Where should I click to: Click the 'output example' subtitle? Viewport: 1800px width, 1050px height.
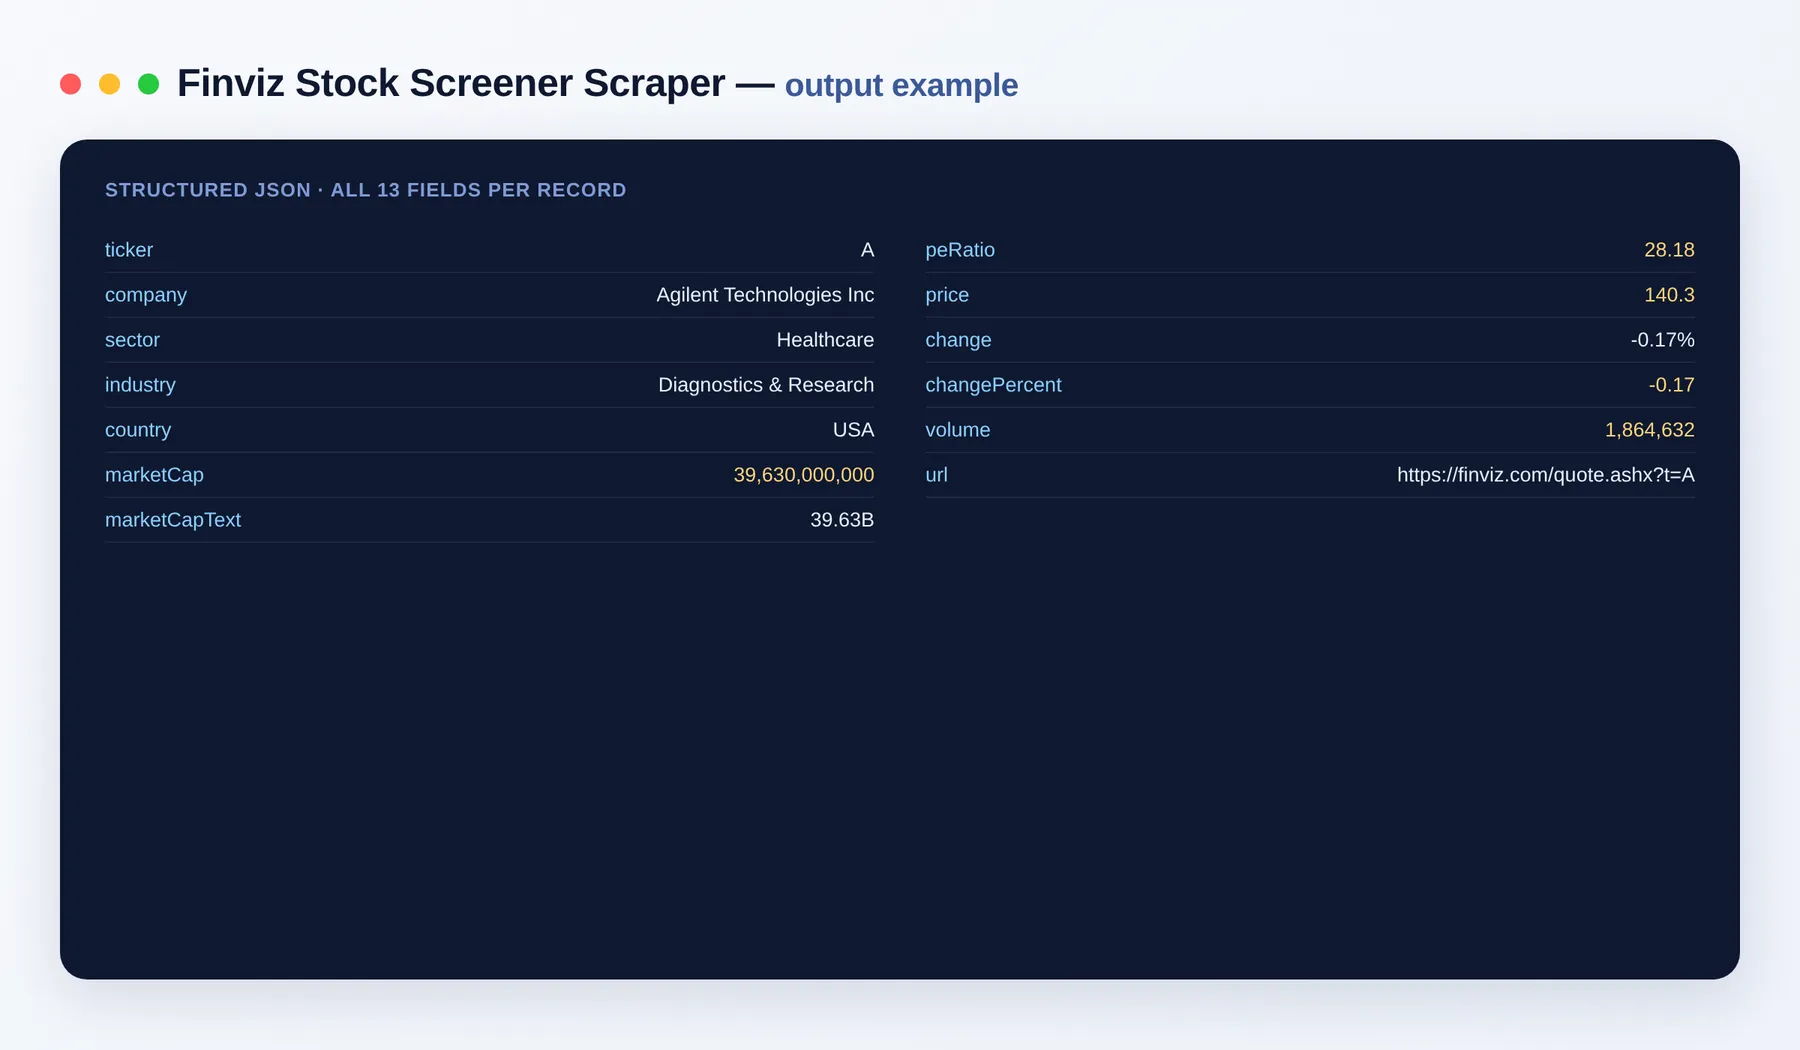[x=901, y=86]
